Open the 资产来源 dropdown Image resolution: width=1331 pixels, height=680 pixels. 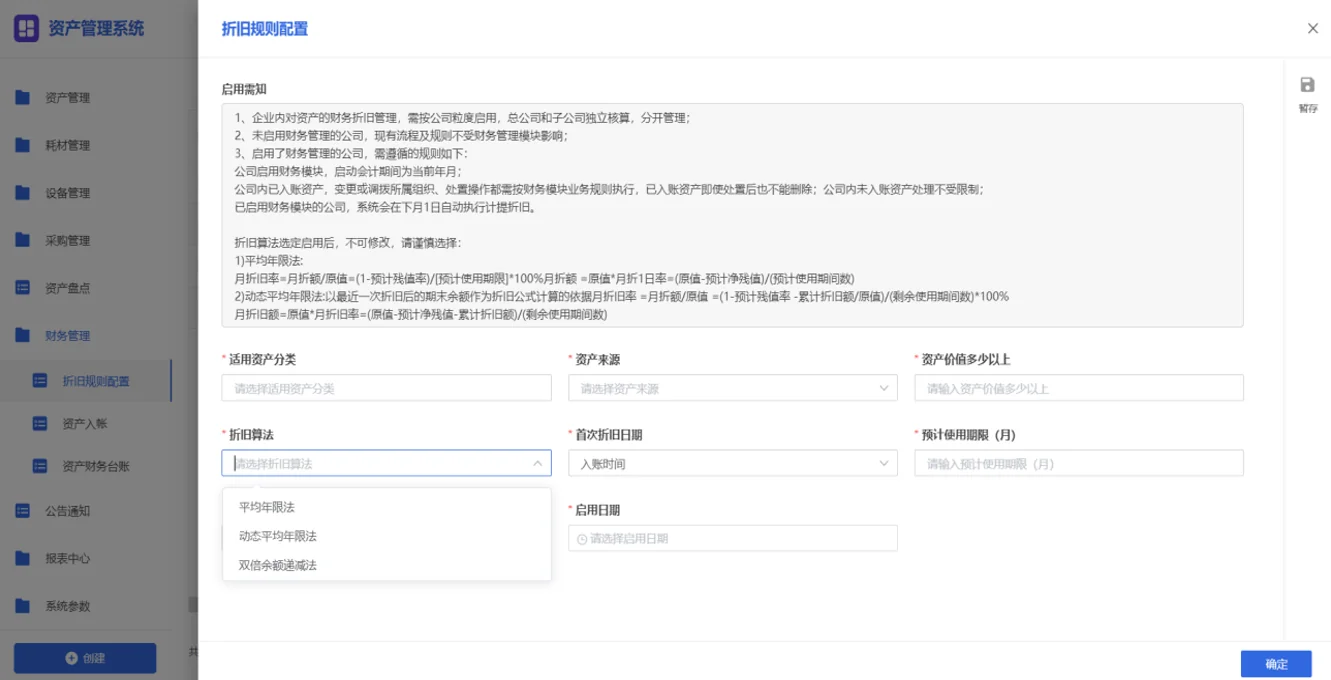(732, 388)
